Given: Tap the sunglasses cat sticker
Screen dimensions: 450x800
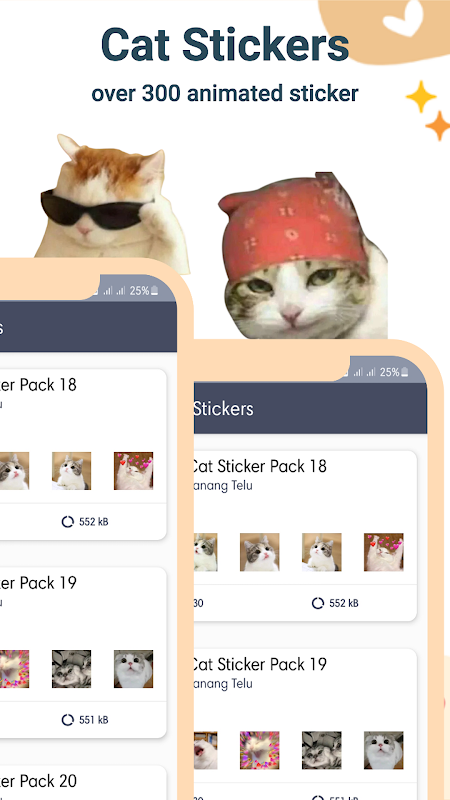Looking at the screenshot, I should coord(110,202).
